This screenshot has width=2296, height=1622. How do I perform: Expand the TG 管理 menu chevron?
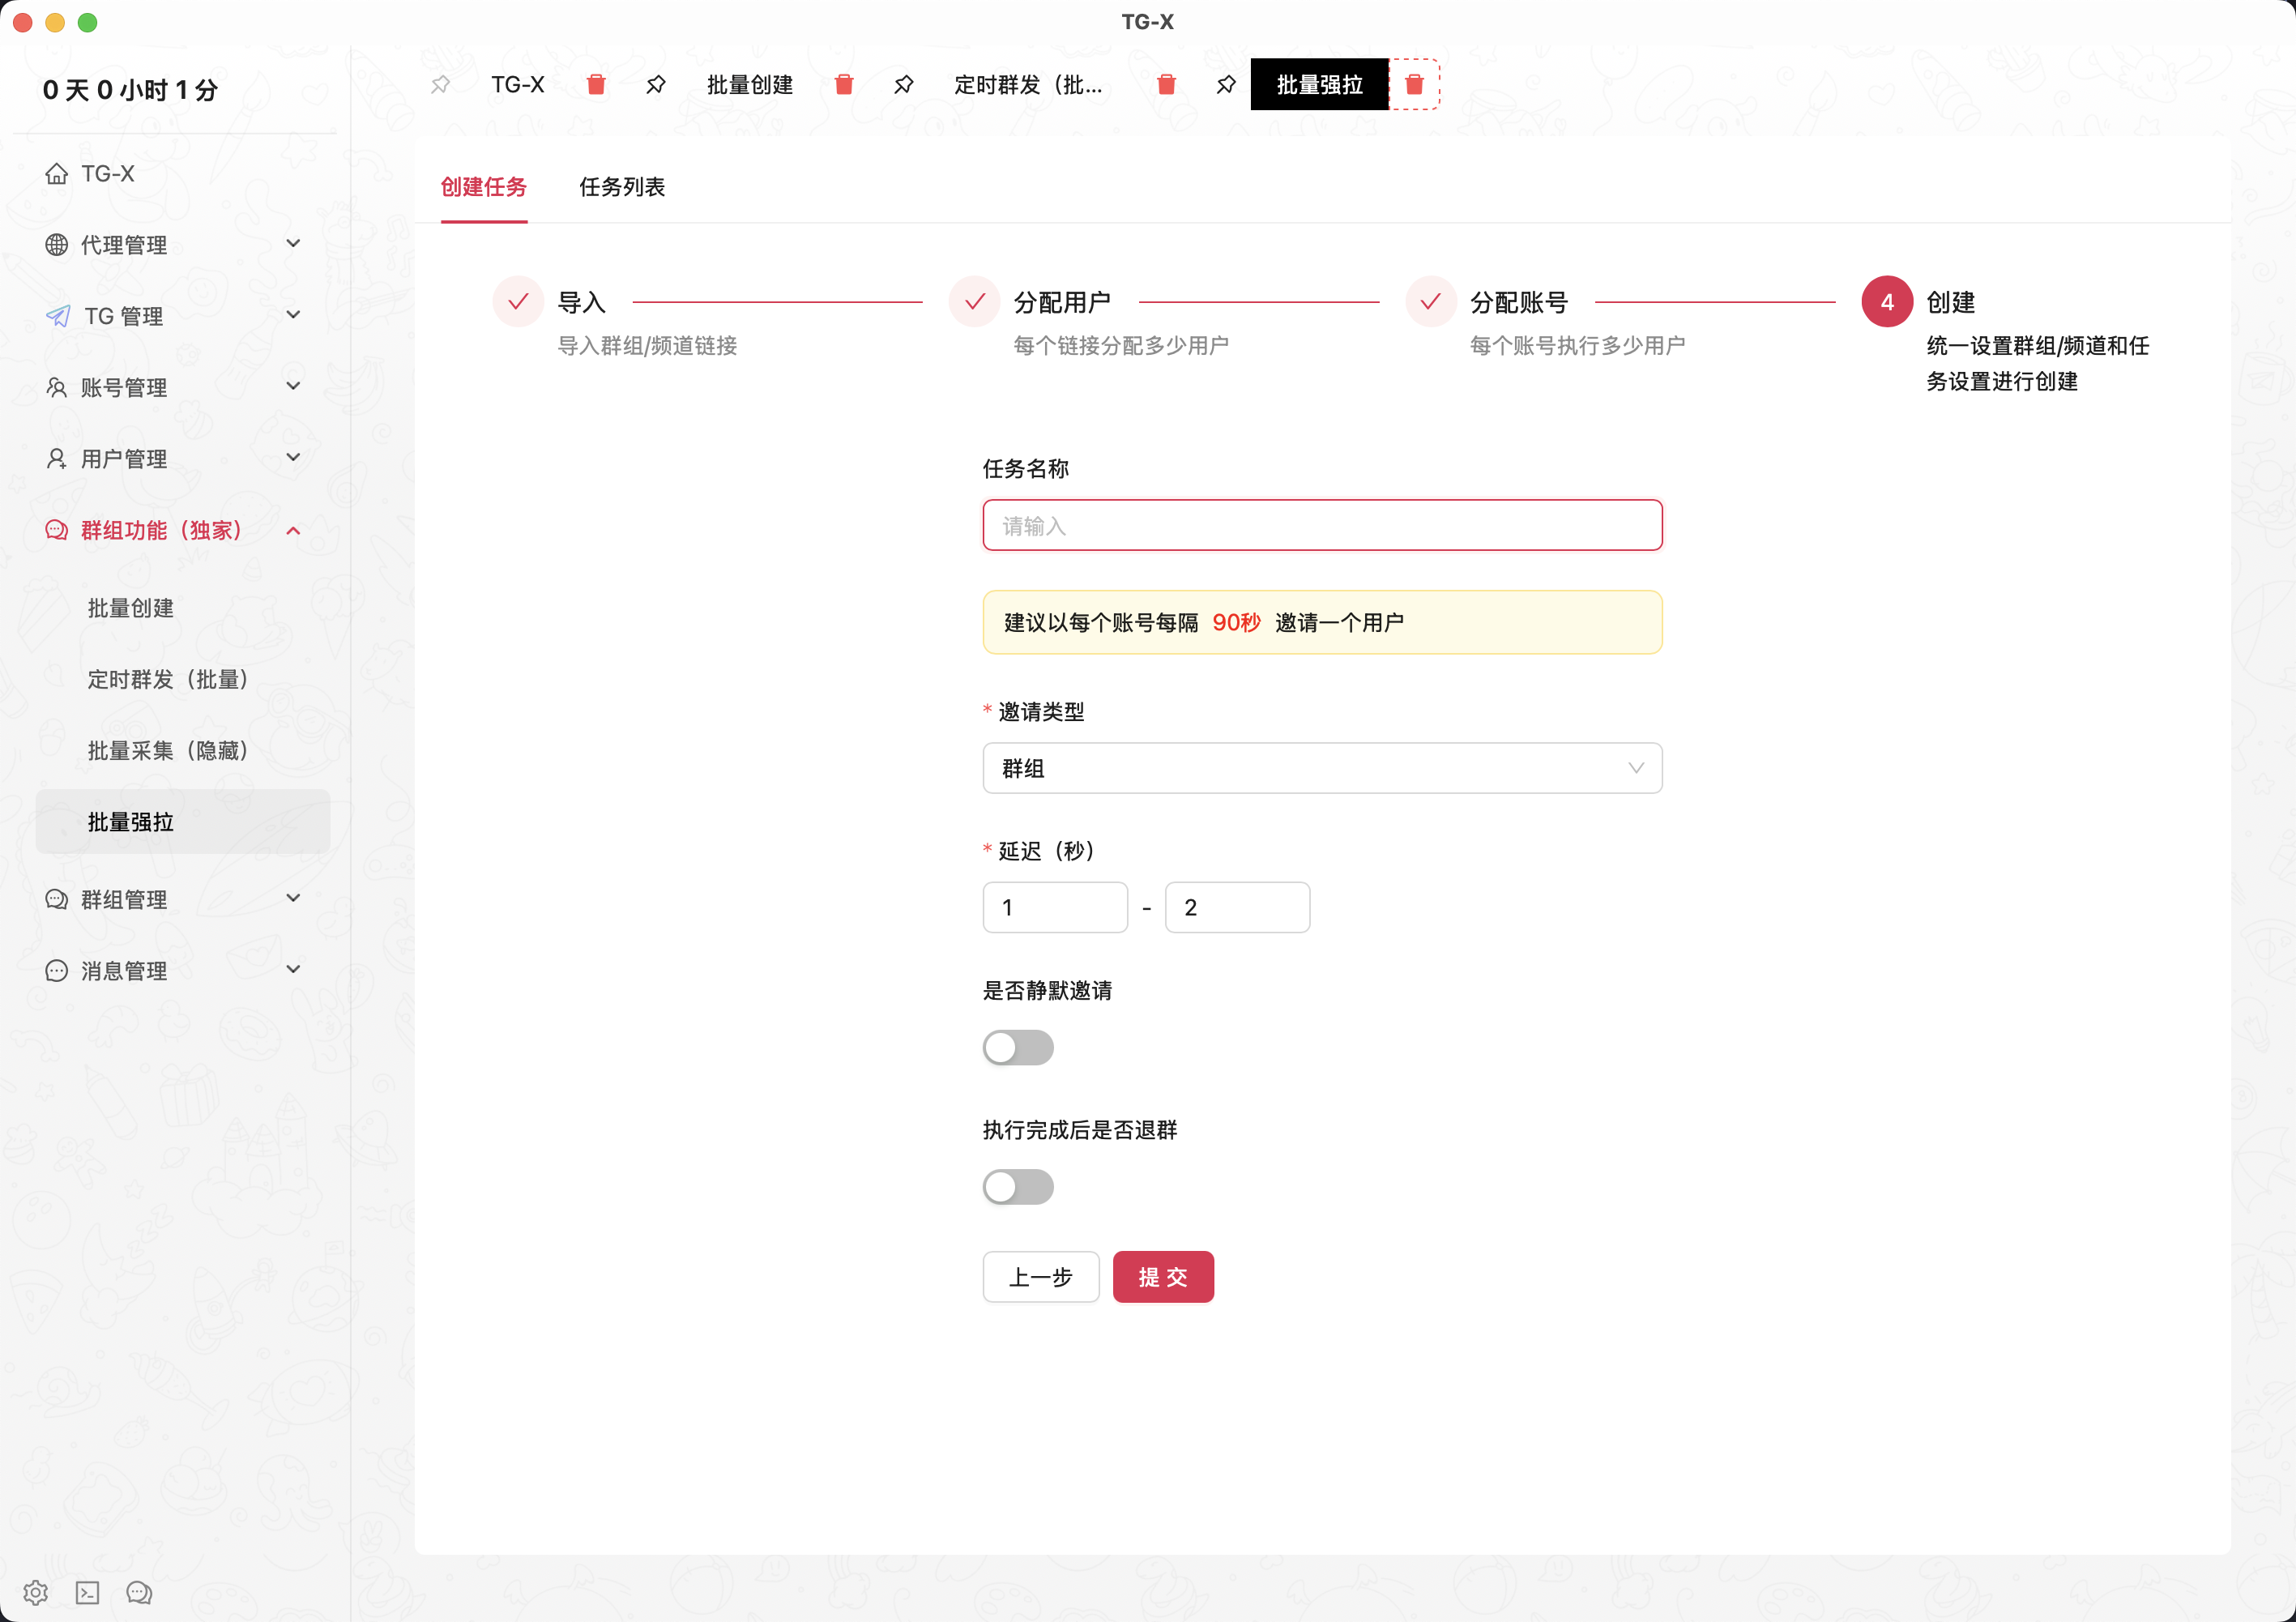[x=293, y=315]
